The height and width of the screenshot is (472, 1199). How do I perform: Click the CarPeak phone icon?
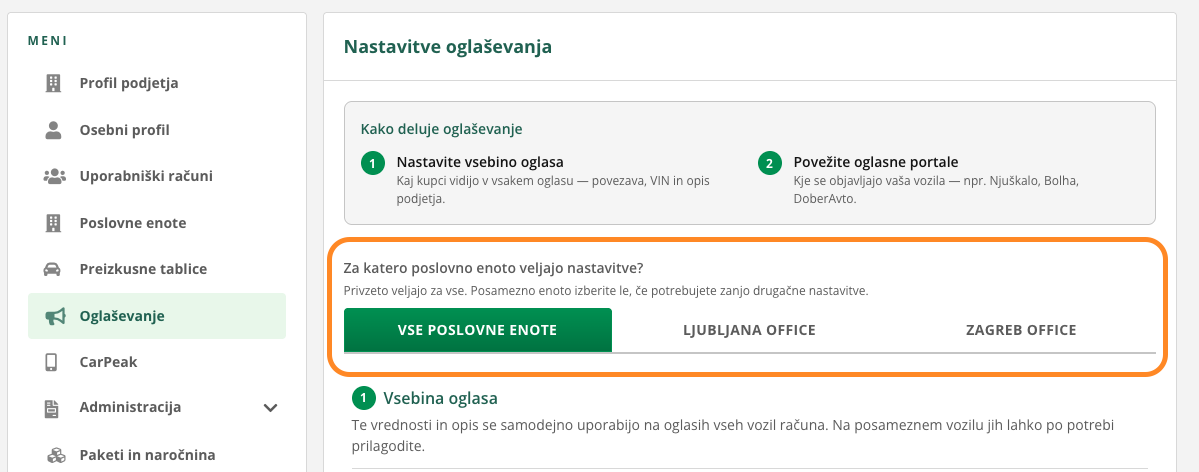[x=52, y=362]
